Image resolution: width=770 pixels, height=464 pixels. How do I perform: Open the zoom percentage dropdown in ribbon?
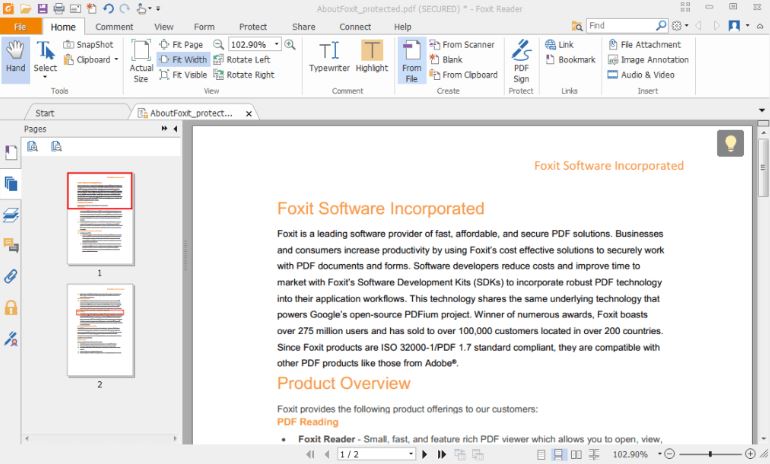coord(276,45)
